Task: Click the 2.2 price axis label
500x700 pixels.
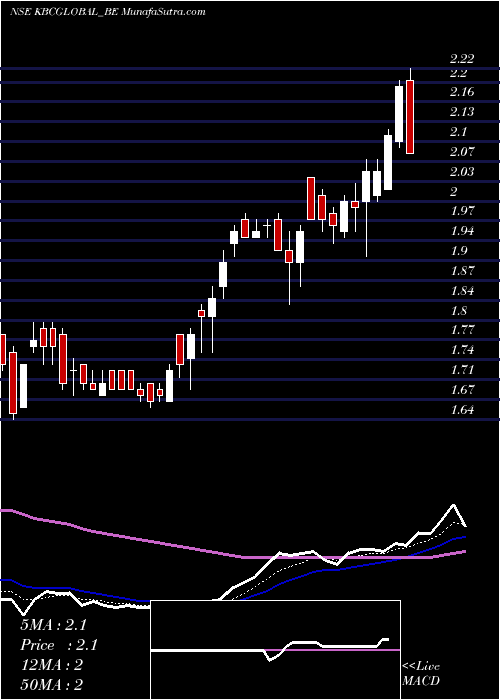Action: 458,72
